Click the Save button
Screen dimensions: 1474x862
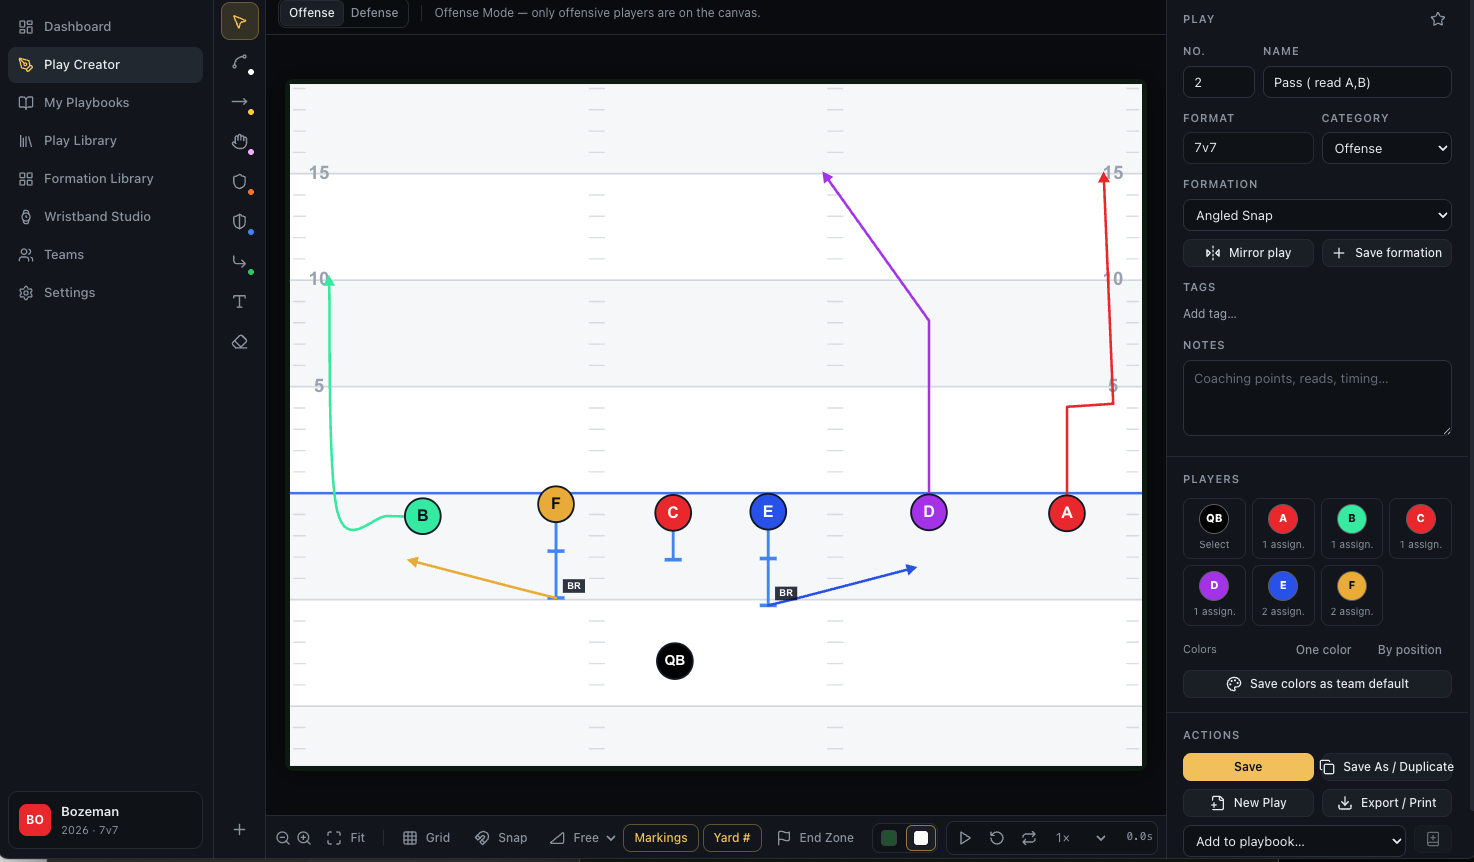(x=1248, y=767)
